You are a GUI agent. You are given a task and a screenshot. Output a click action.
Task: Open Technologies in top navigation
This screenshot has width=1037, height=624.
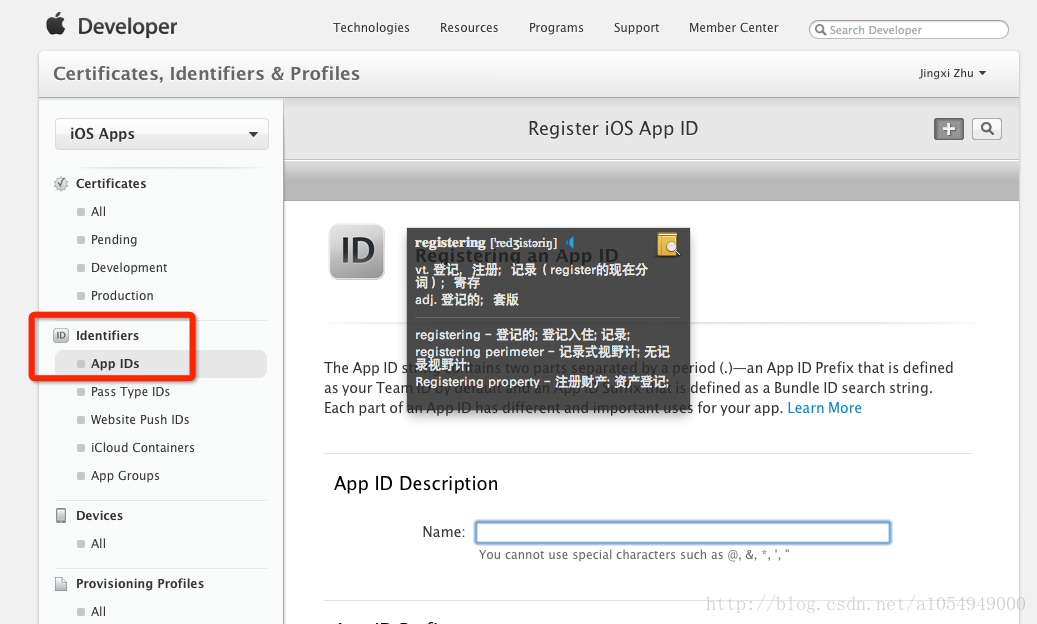(x=371, y=28)
